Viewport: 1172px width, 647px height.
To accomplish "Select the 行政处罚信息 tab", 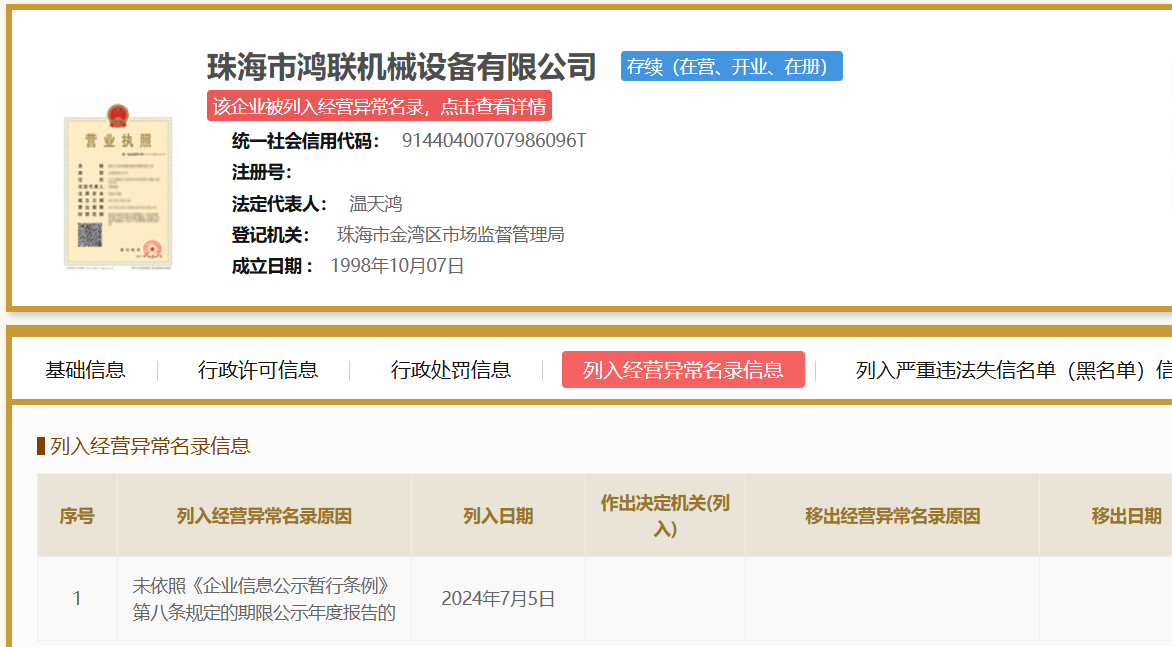I will point(450,370).
